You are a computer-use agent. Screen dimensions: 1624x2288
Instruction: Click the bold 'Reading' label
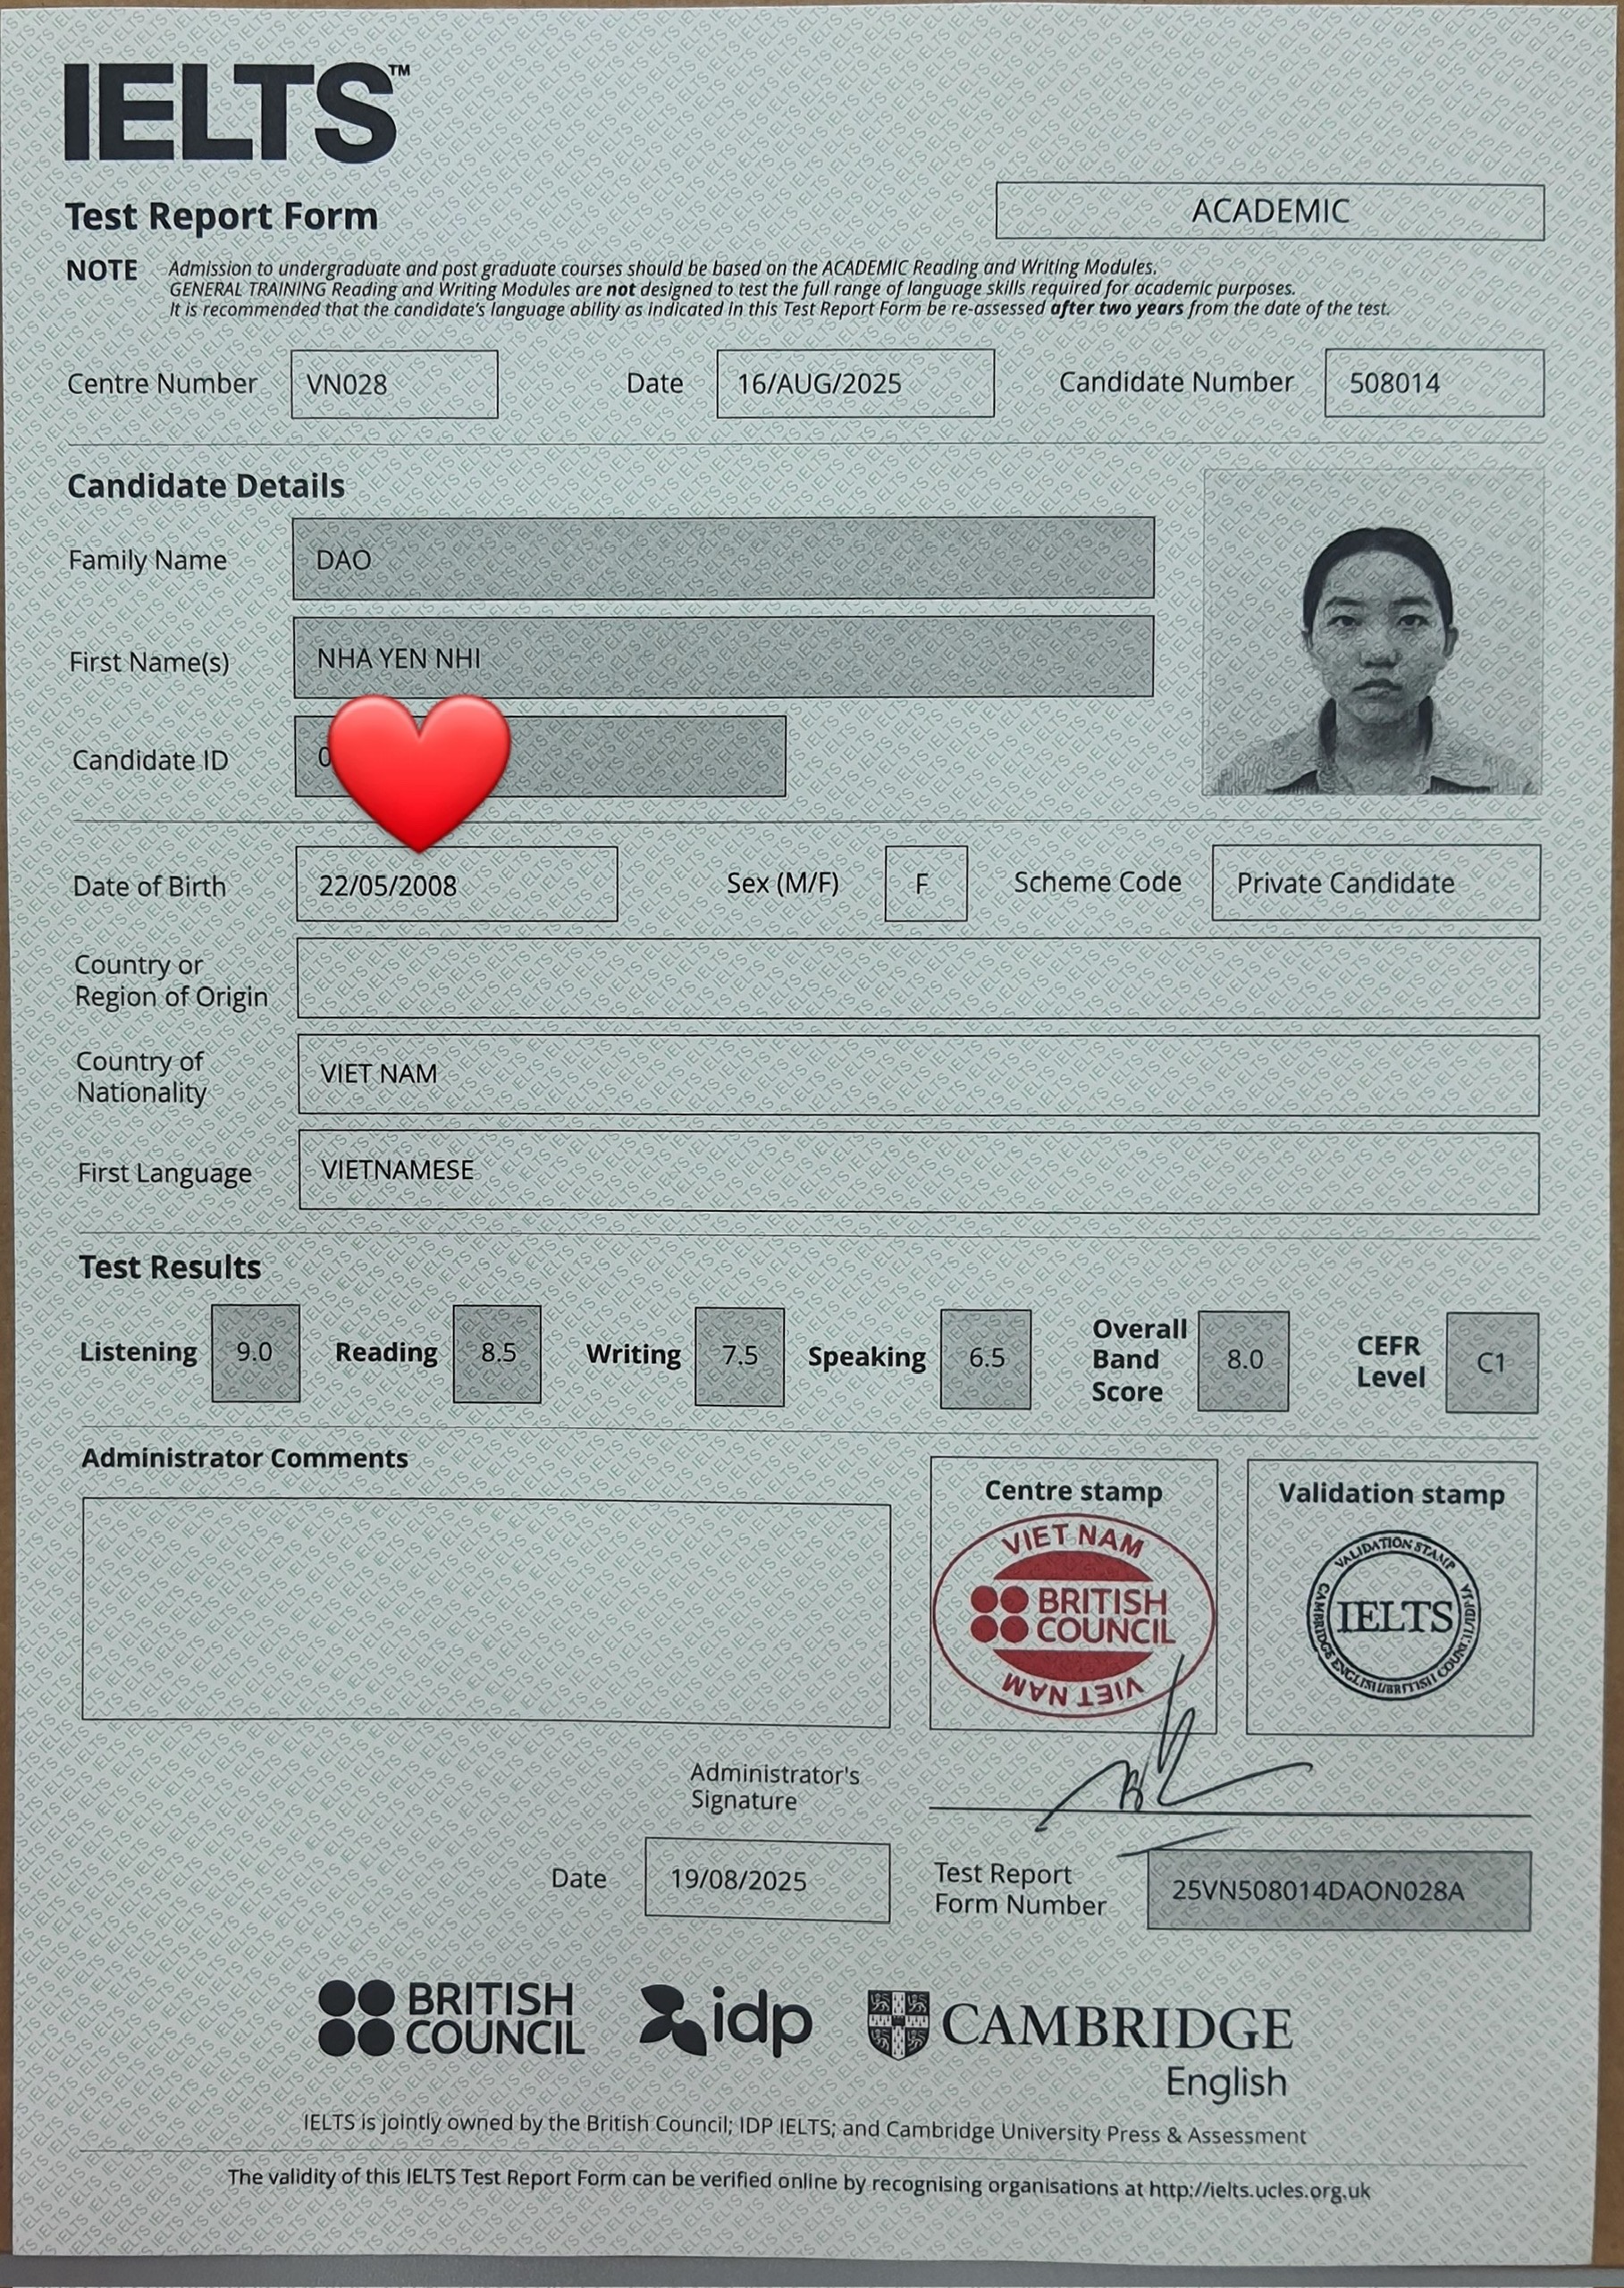[386, 1353]
